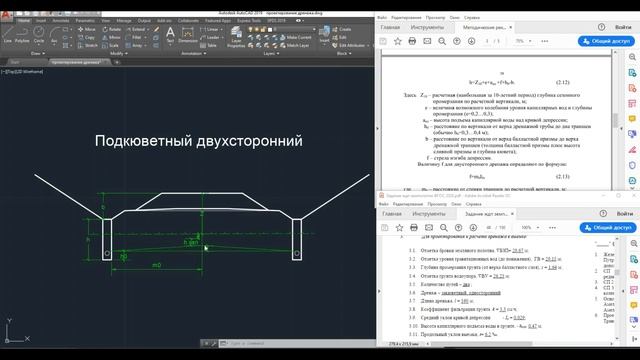Screen dimensions: 640x360
Task: Open the layer name dropdown list
Action: tap(314, 29)
